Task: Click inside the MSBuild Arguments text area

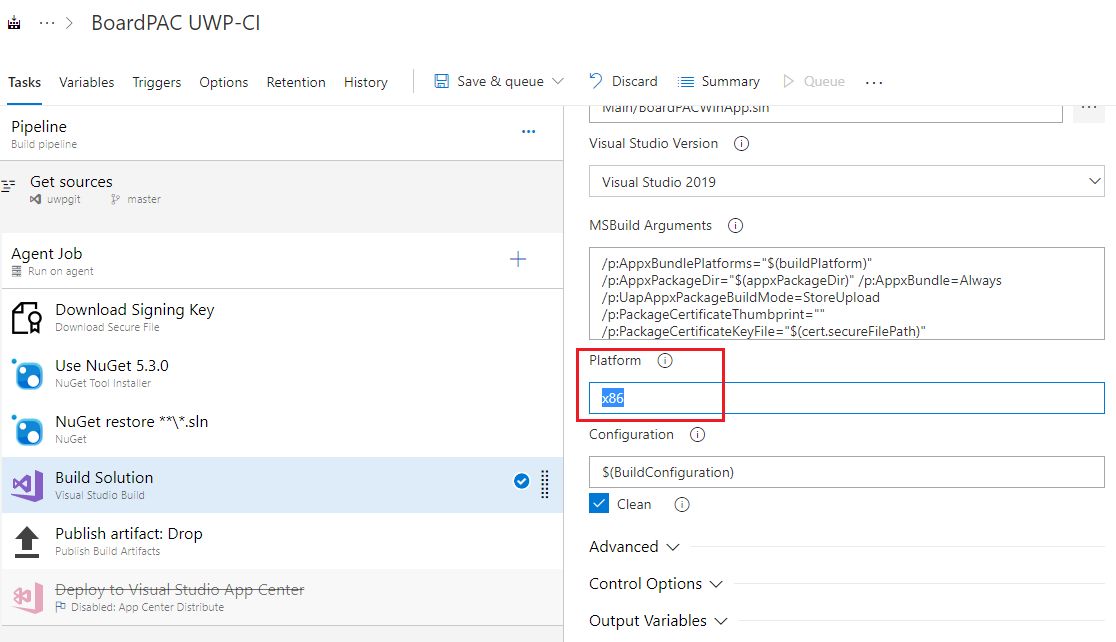Action: pyautogui.click(x=846, y=293)
